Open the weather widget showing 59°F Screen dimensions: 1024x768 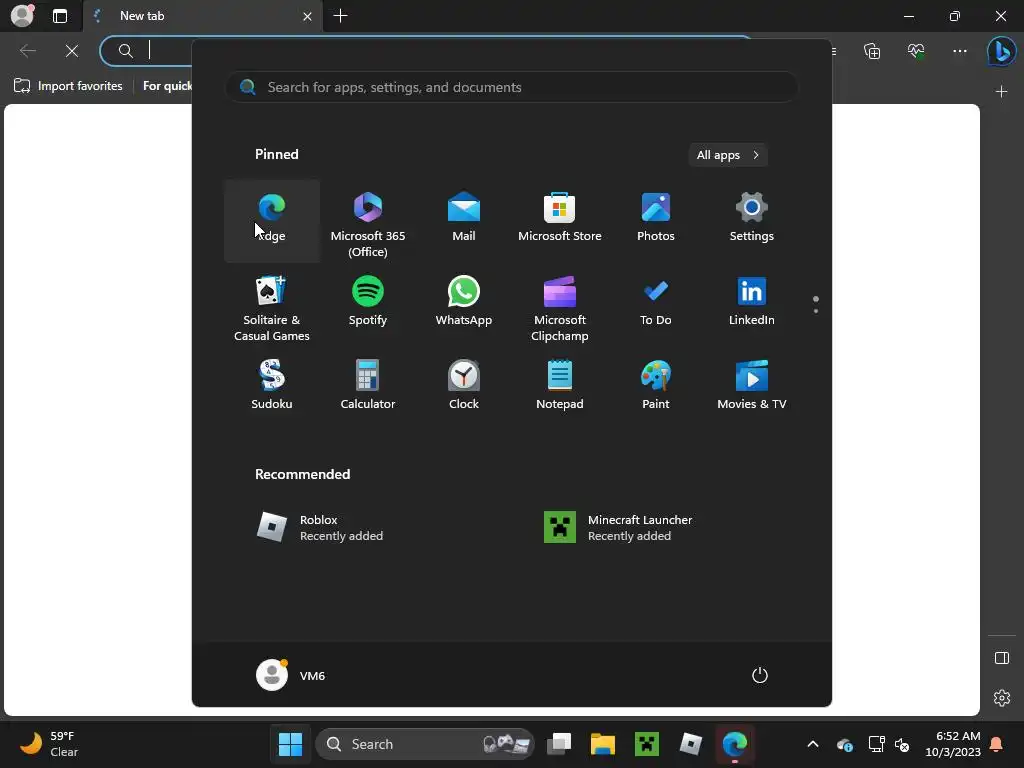click(50, 743)
